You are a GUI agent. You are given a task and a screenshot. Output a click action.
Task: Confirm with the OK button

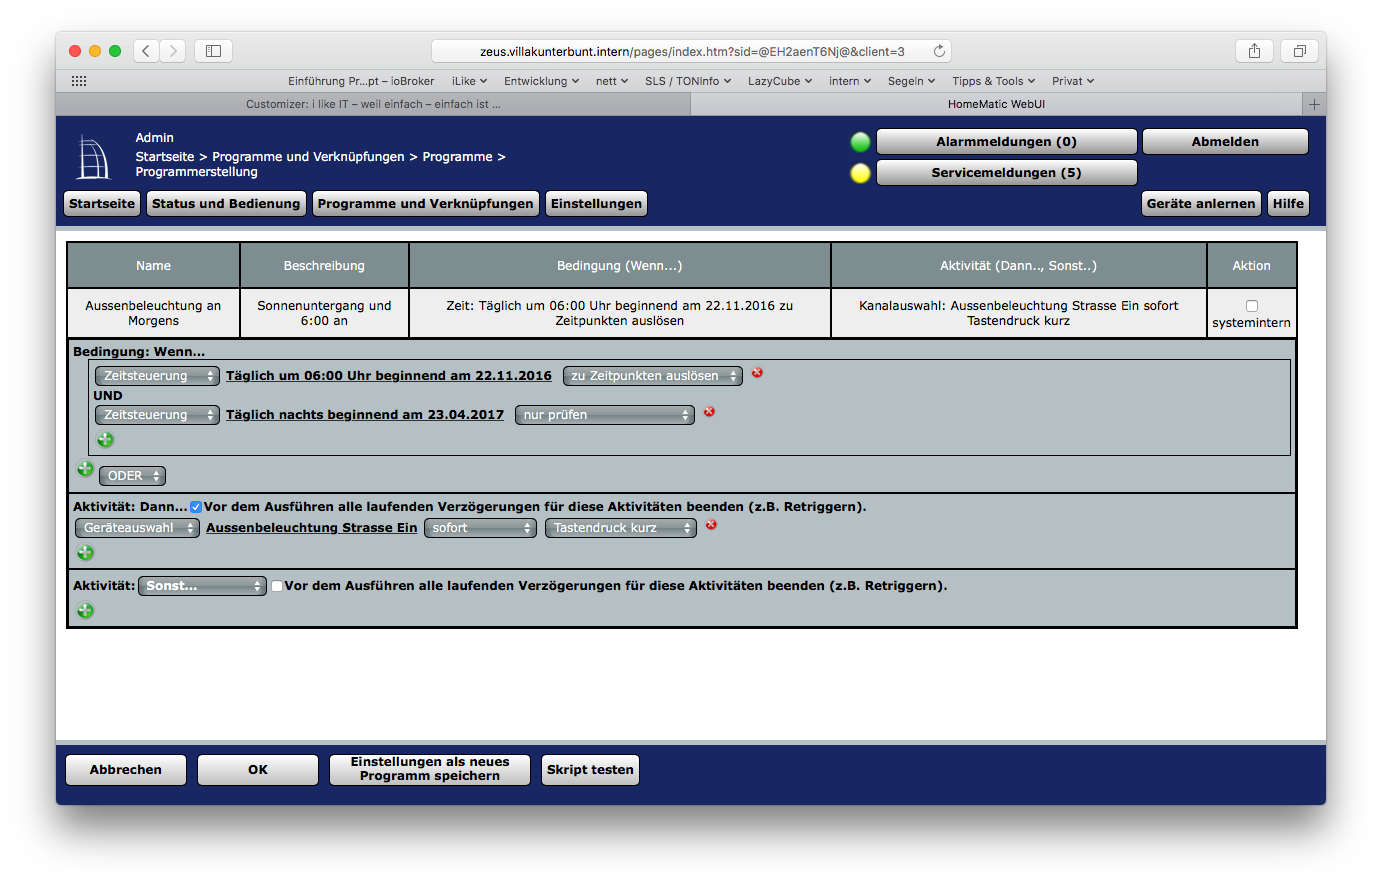click(x=258, y=770)
